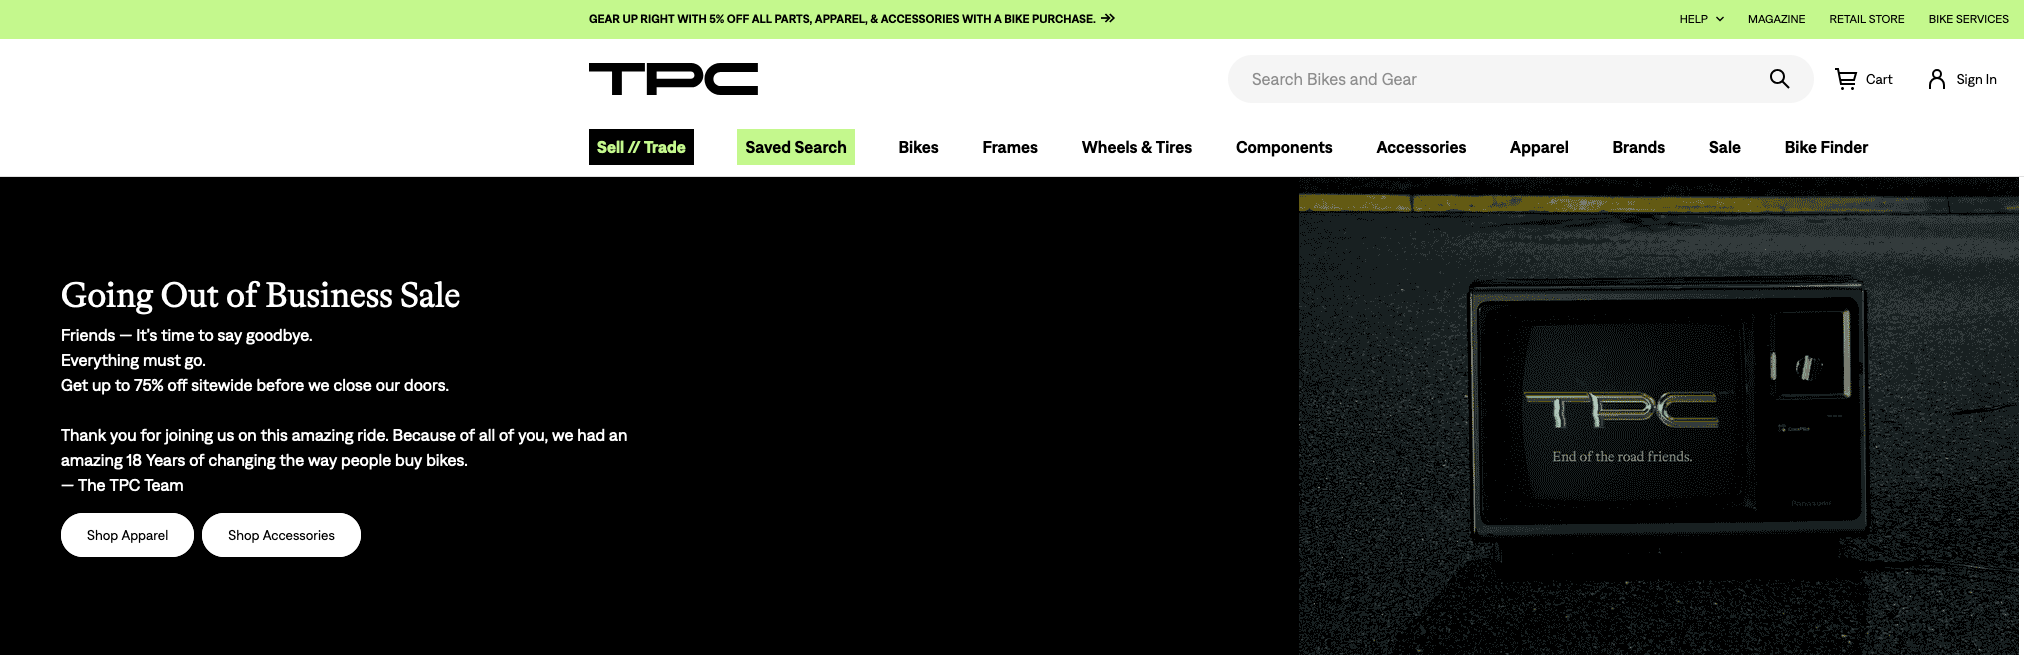Image resolution: width=2024 pixels, height=663 pixels.
Task: Open the Components menu item
Action: tap(1283, 147)
